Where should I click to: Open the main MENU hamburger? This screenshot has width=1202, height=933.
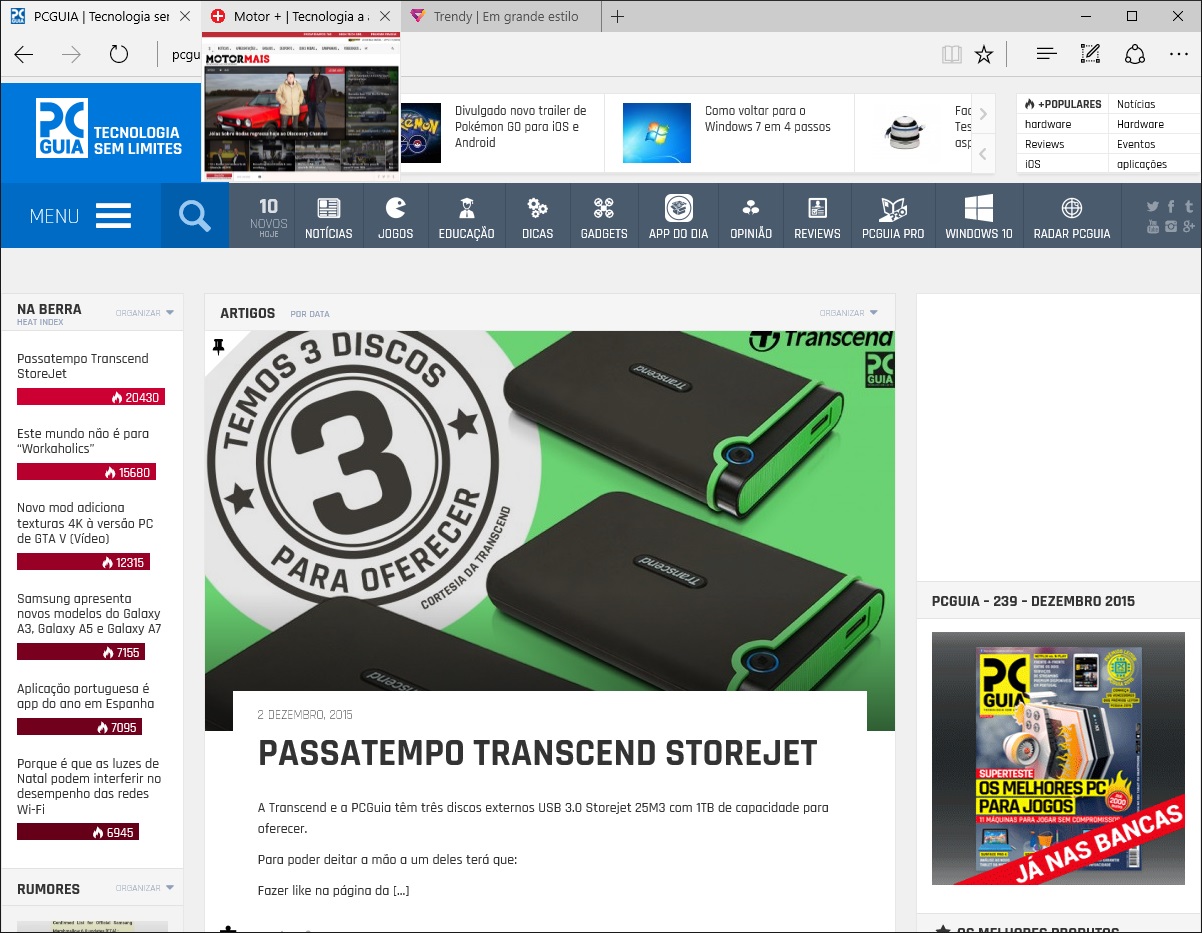click(x=80, y=215)
